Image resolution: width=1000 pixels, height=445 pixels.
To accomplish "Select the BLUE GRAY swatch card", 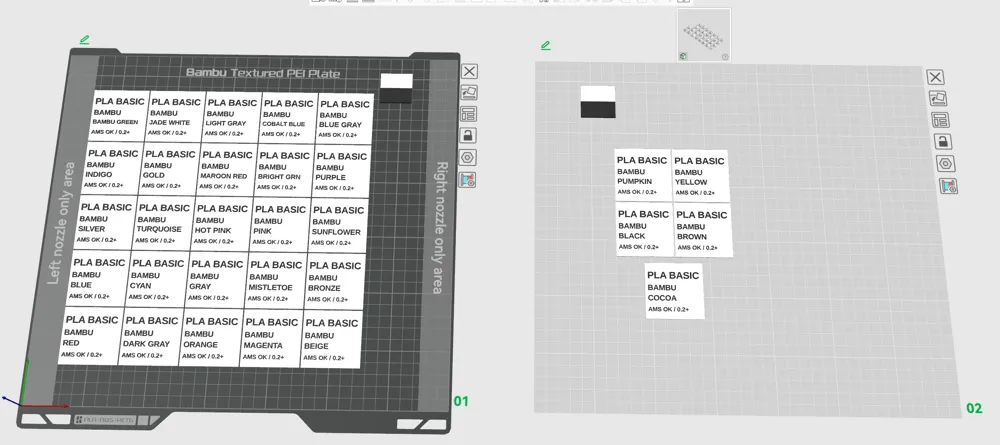I will point(345,119).
